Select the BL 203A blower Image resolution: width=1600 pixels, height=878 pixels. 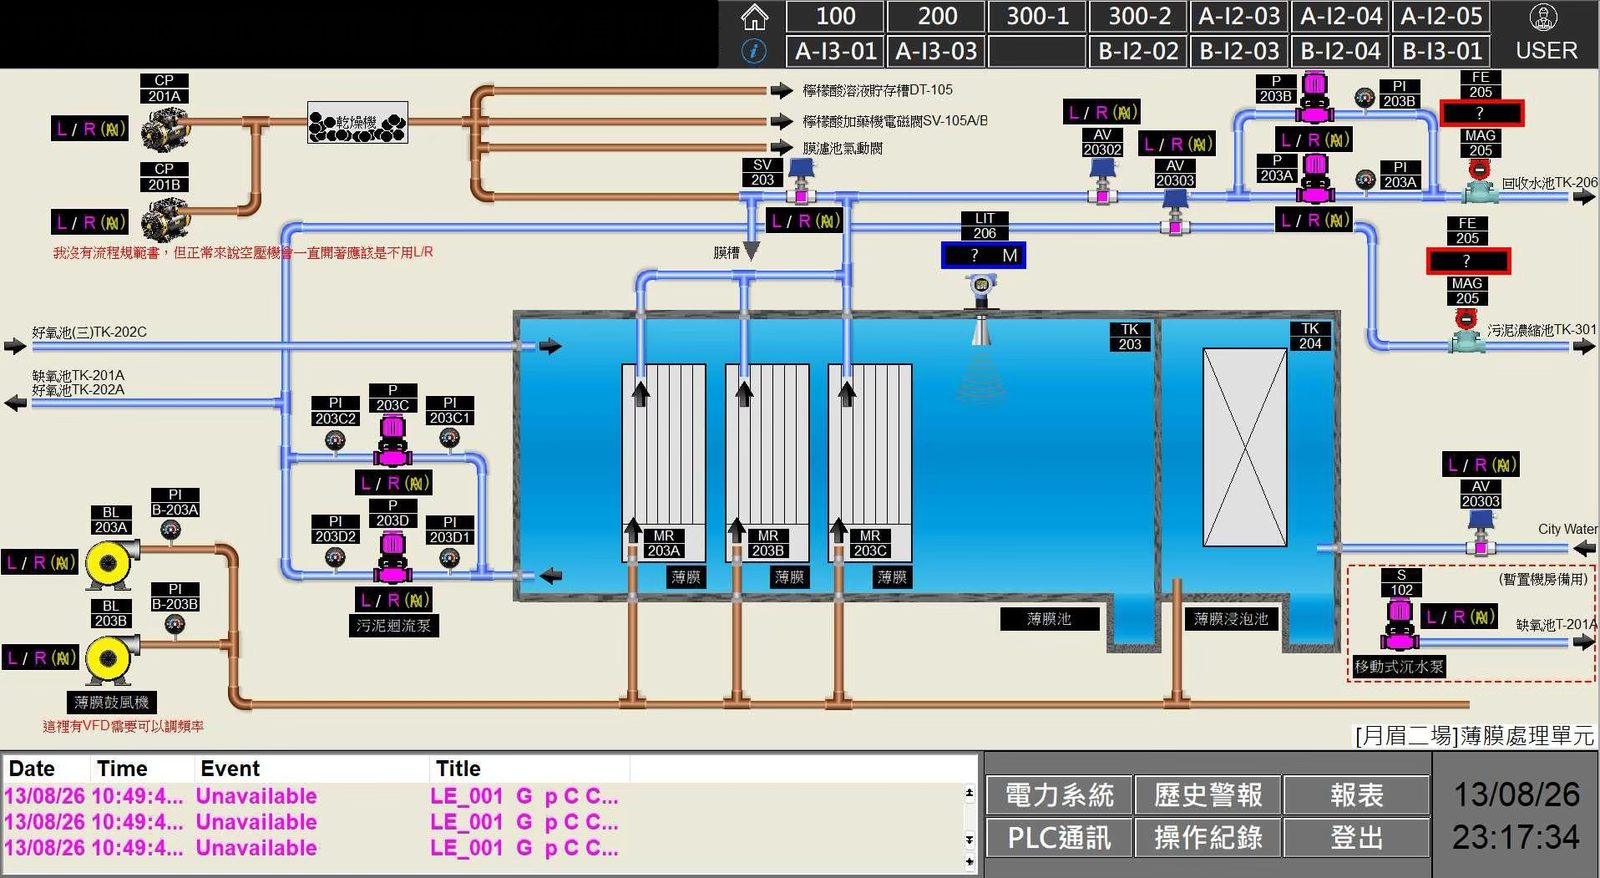pyautogui.click(x=110, y=564)
